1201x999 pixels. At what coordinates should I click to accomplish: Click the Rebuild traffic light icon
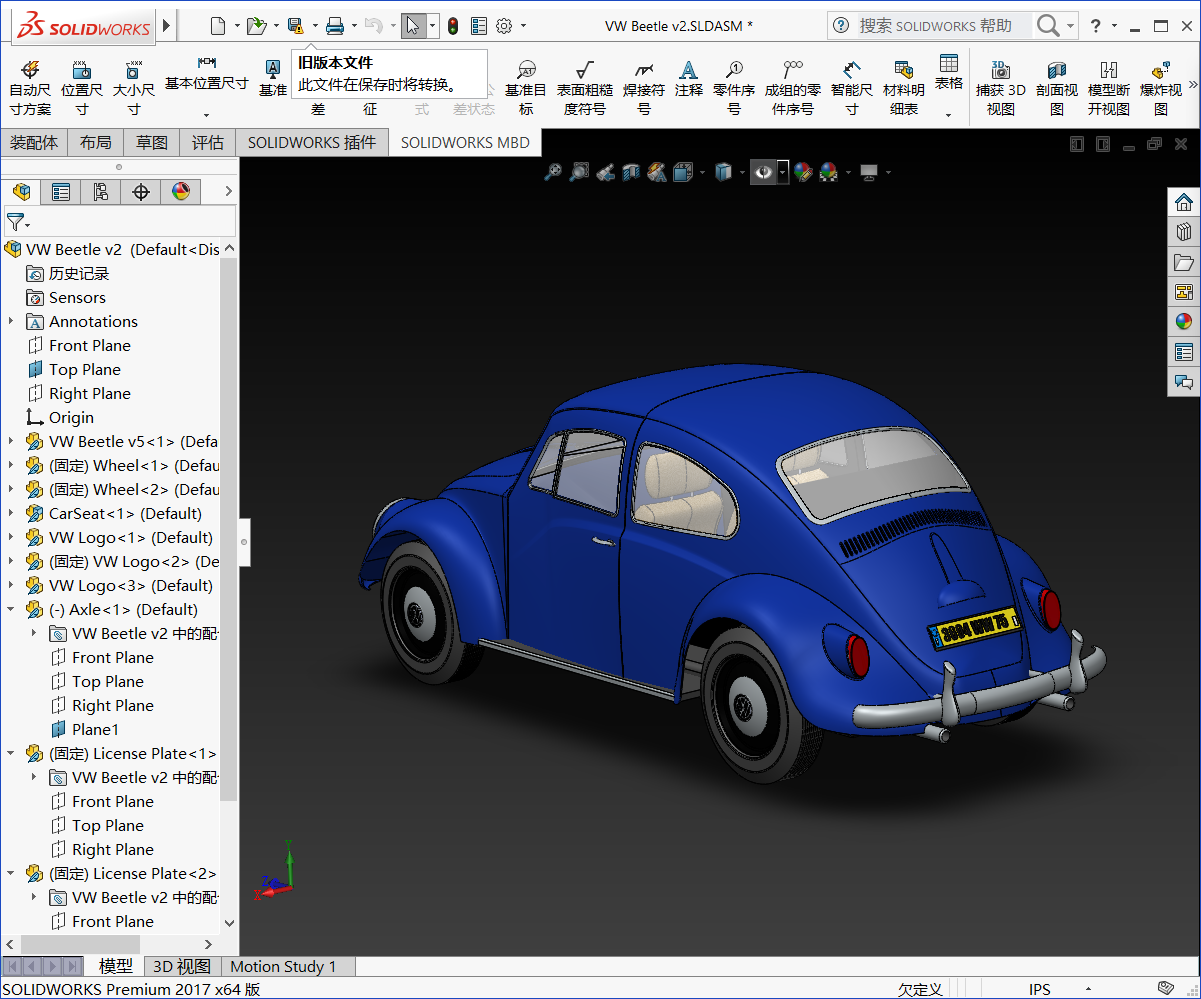pyautogui.click(x=453, y=25)
